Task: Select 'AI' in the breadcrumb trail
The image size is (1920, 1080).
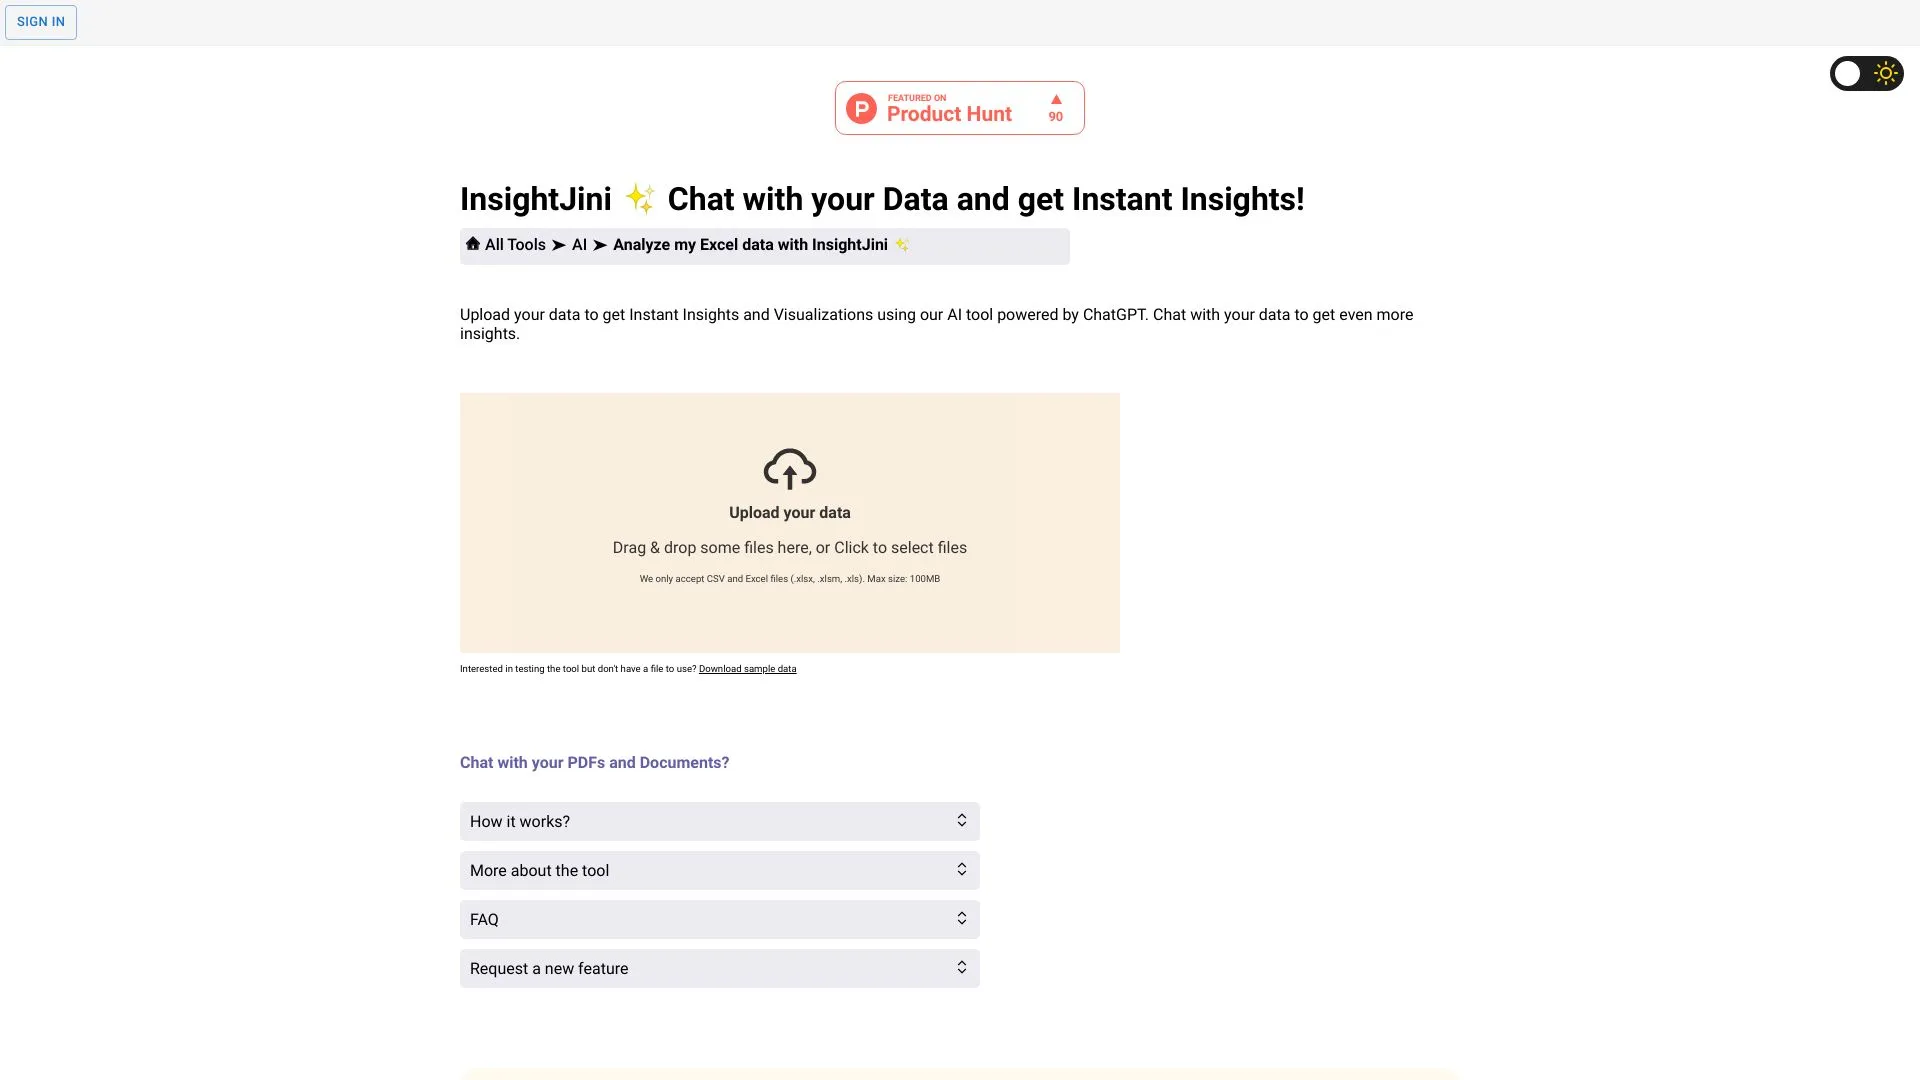Action: coord(578,244)
